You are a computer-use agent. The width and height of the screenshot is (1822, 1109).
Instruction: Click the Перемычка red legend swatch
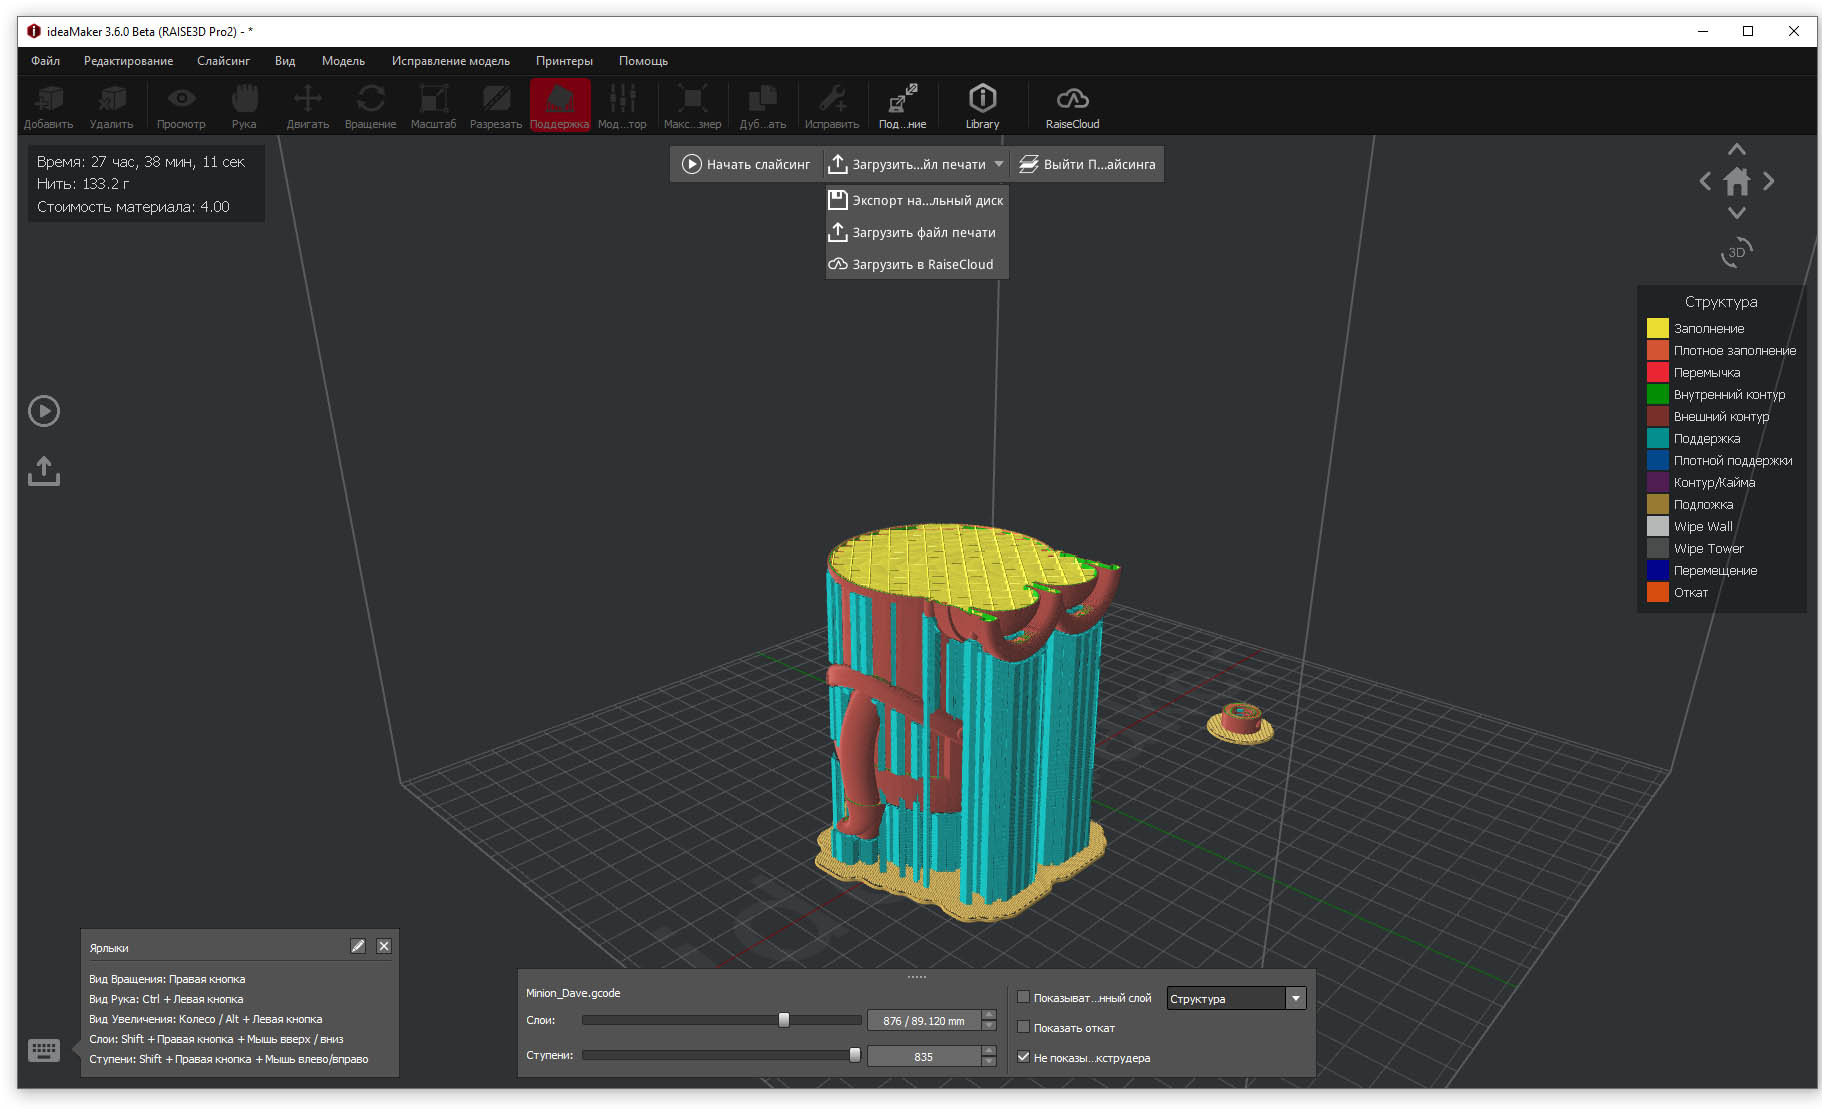tap(1658, 372)
